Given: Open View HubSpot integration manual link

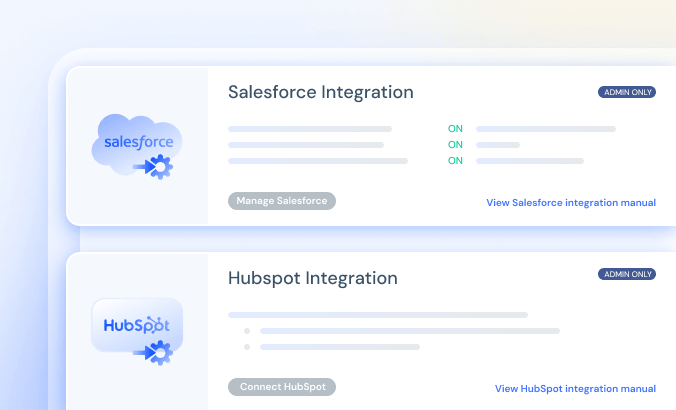Looking at the screenshot, I should (x=575, y=388).
